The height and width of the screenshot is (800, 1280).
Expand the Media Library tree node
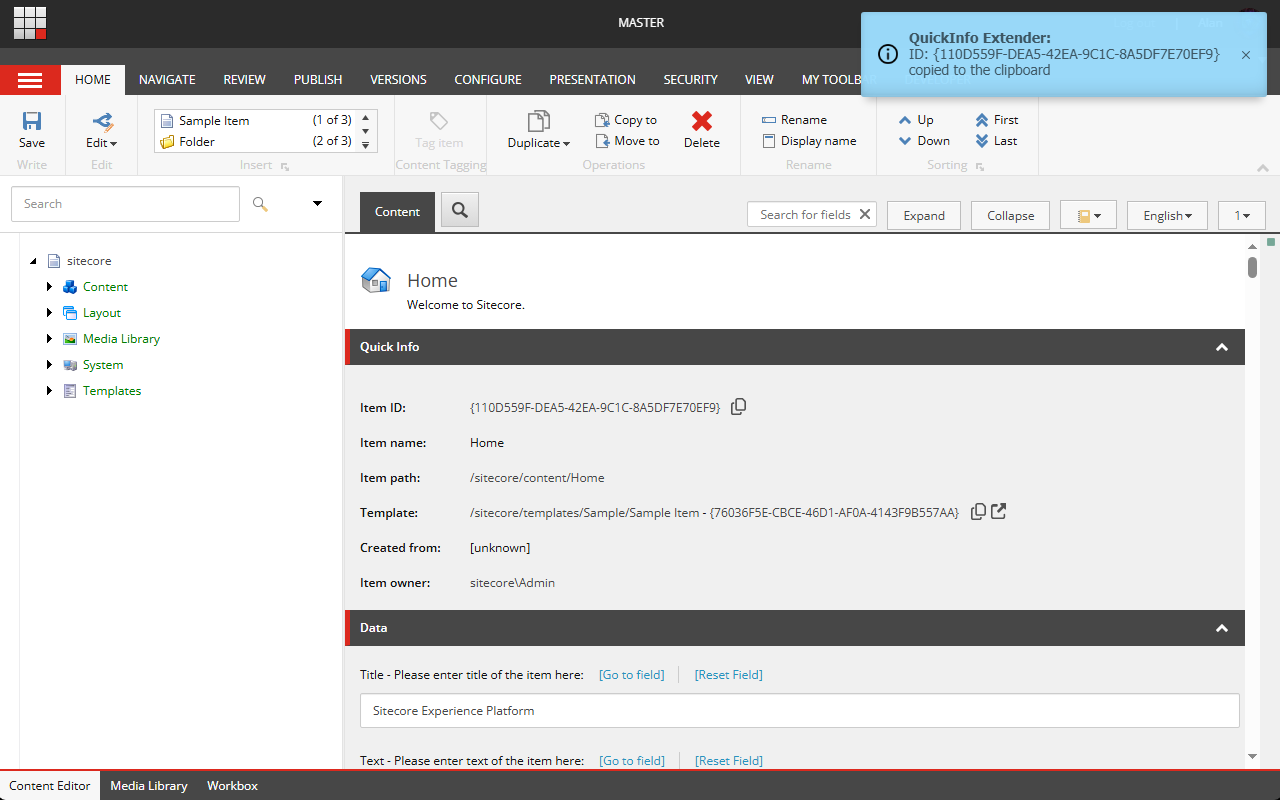pyautogui.click(x=49, y=339)
